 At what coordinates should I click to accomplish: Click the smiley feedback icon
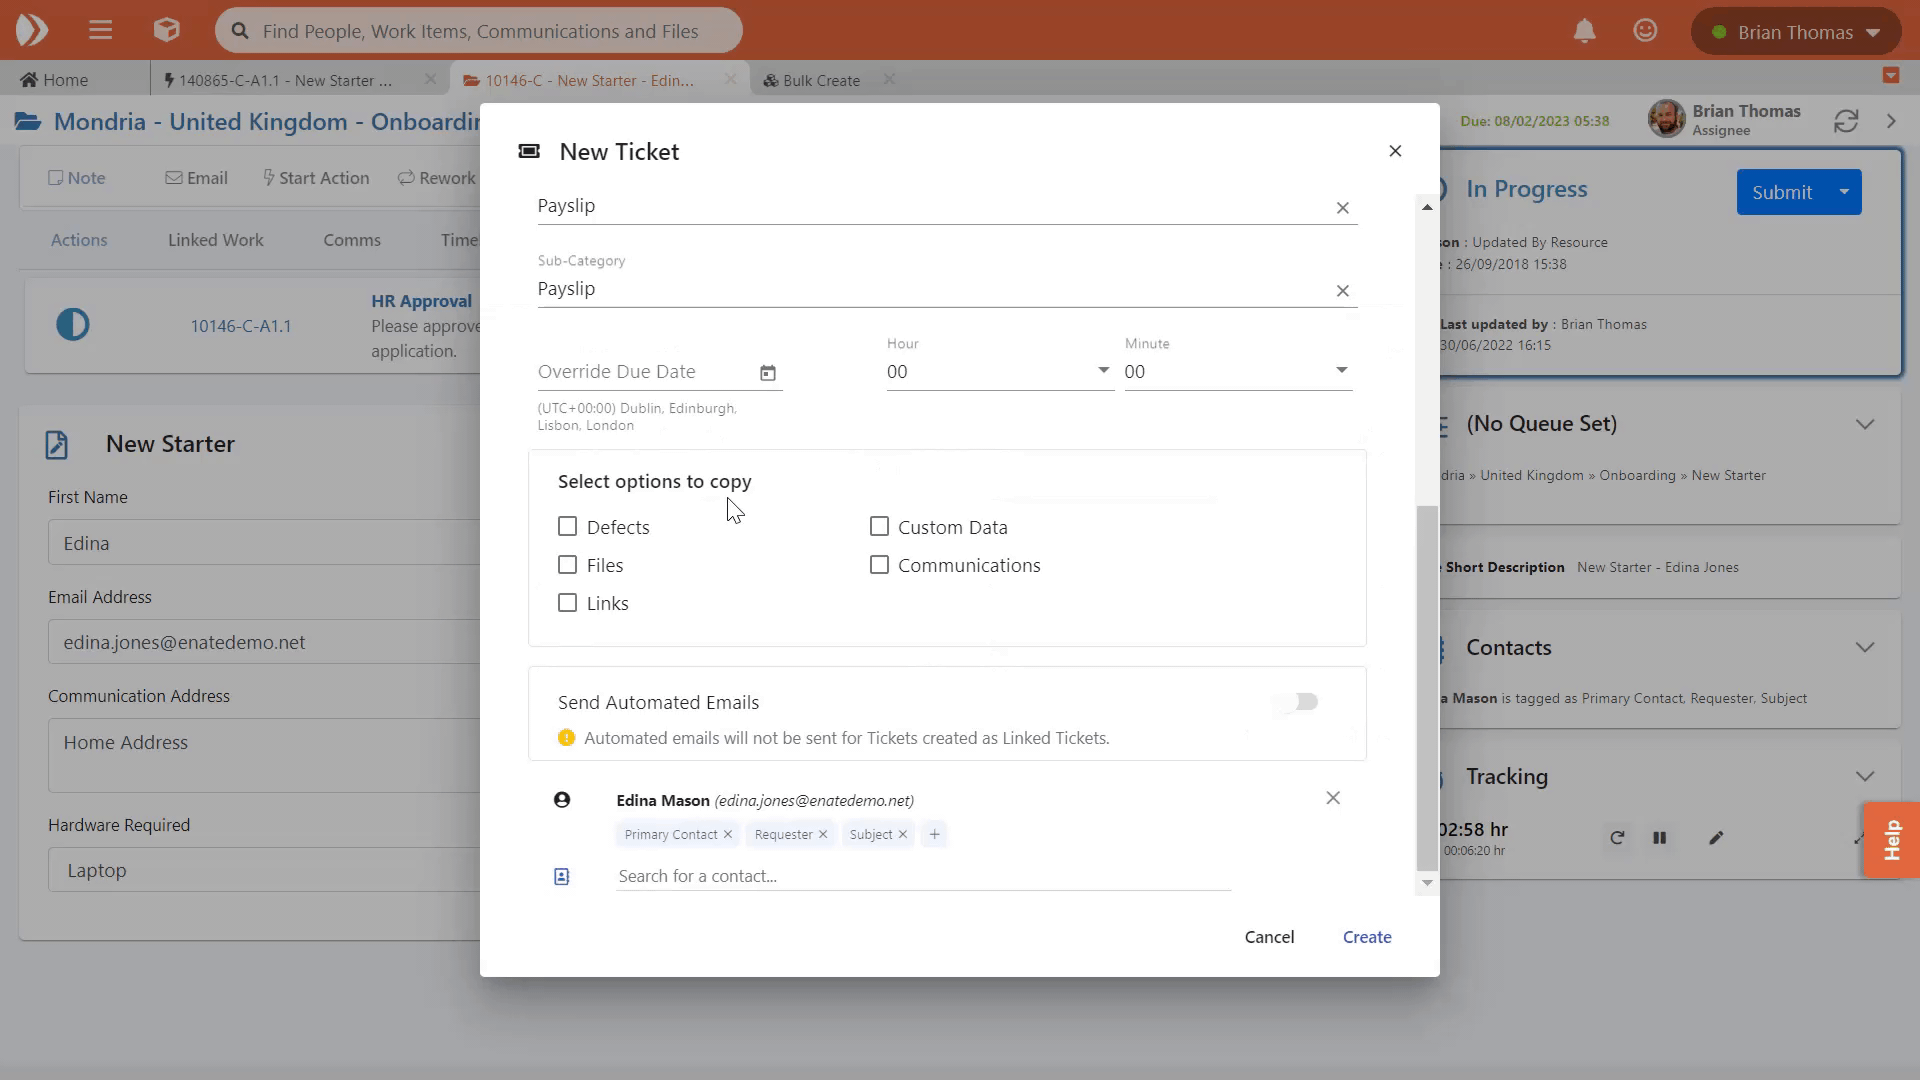[x=1645, y=31]
